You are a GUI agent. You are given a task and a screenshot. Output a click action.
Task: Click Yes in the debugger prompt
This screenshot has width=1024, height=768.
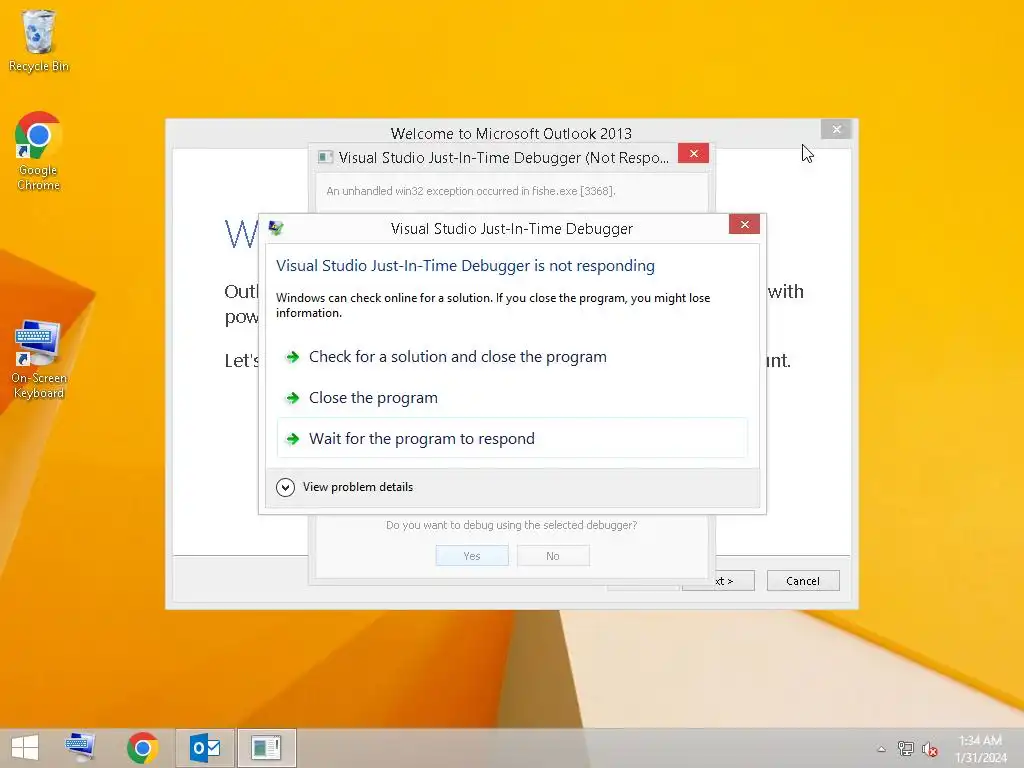[472, 556]
